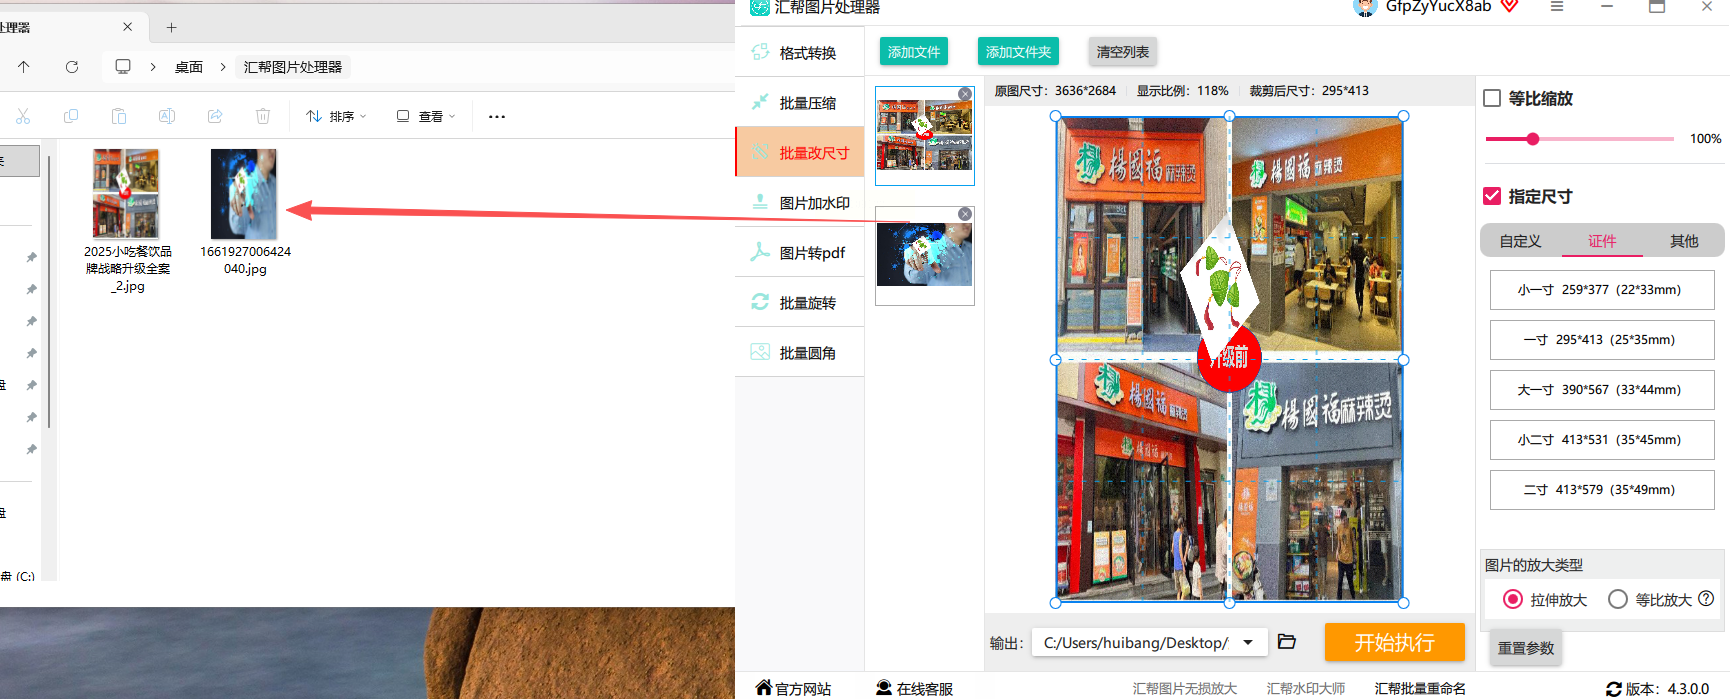
Task: Click the user avatar icon
Action: pos(1365,8)
